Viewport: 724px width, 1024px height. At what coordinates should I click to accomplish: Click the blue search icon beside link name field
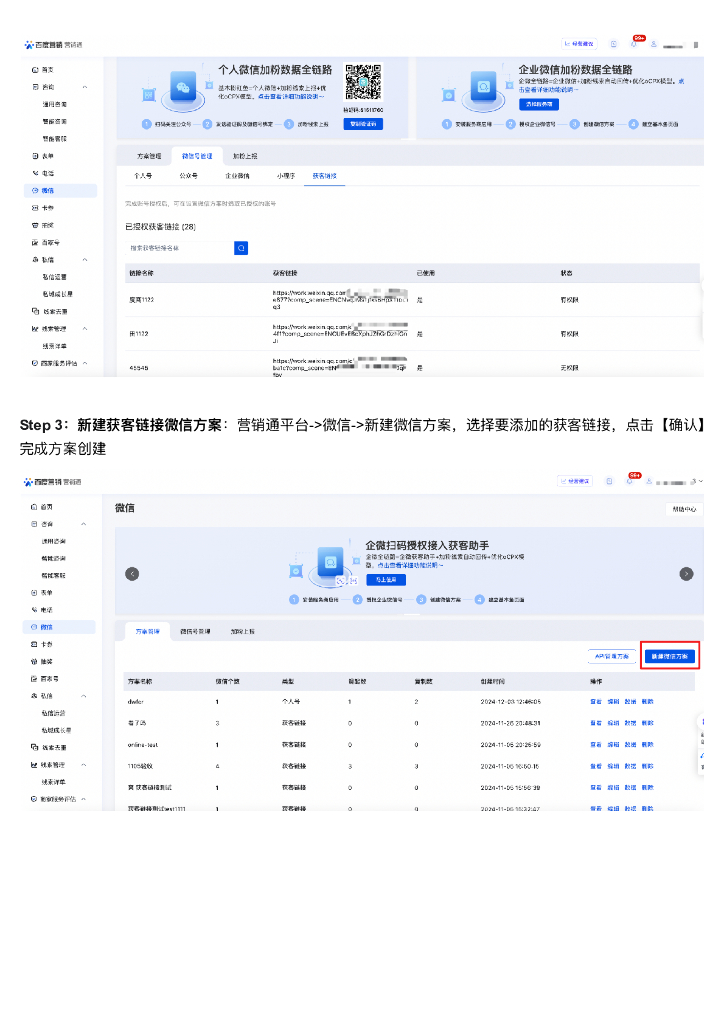tap(240, 247)
